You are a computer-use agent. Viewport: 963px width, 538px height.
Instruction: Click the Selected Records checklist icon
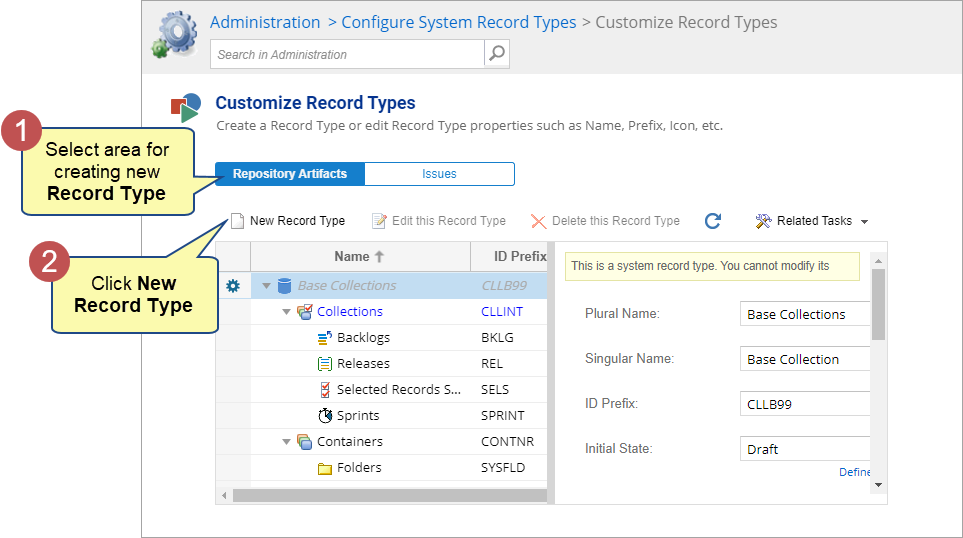(x=324, y=390)
